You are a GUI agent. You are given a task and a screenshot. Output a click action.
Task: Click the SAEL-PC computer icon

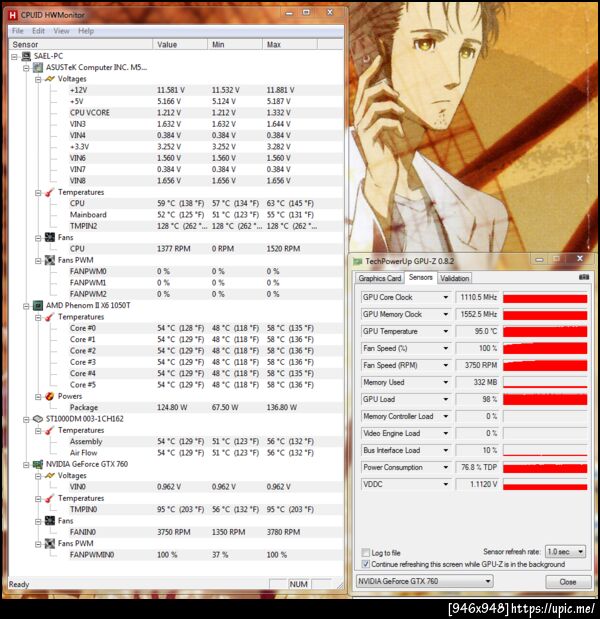(26, 56)
